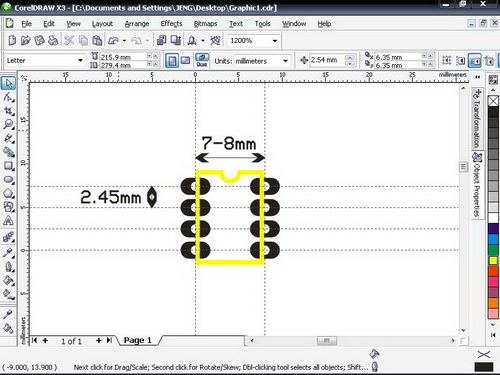Select the Zoom tool magnifier
The image size is (500, 375).
pyautogui.click(x=8, y=124)
